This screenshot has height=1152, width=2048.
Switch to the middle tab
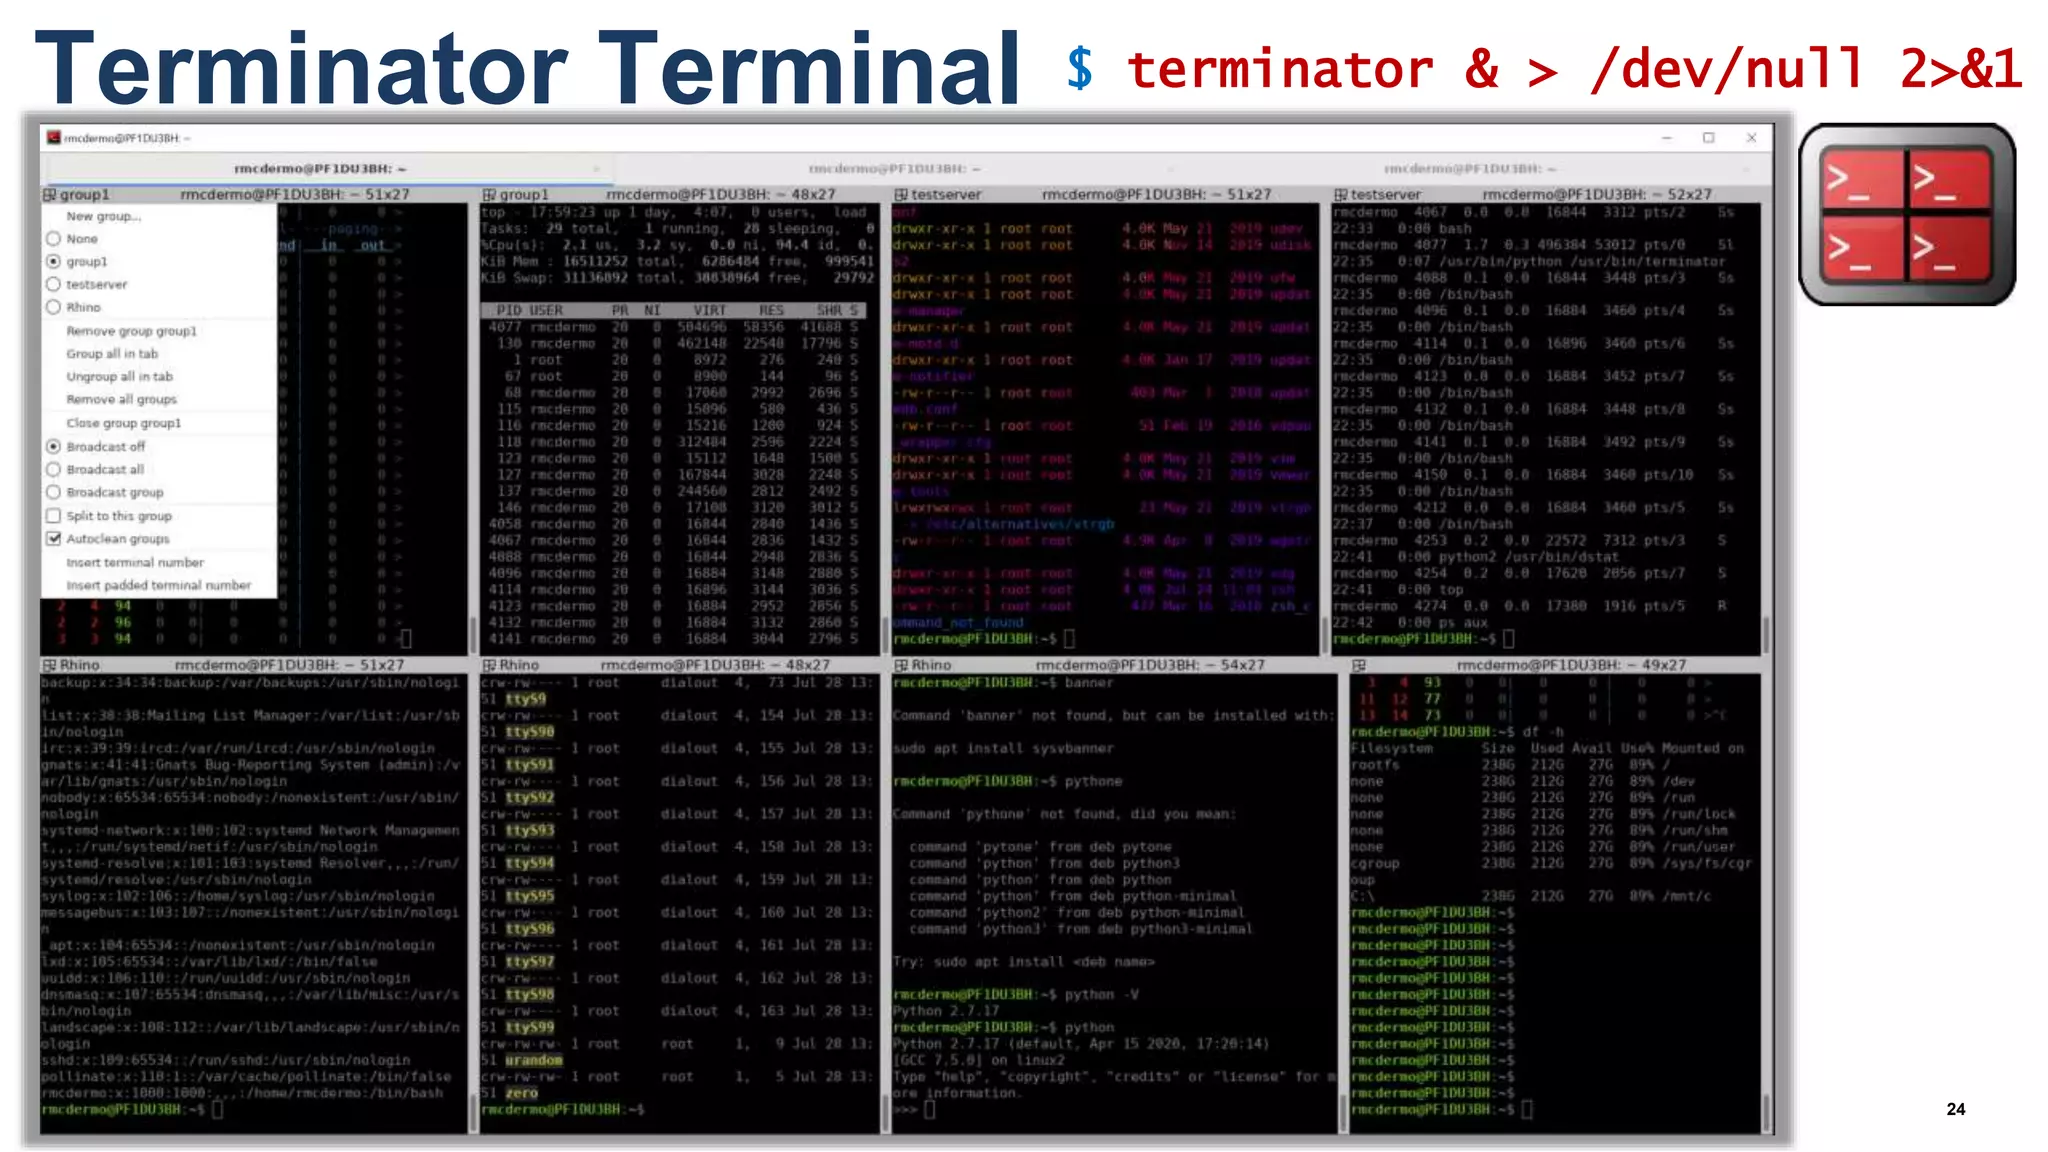(x=895, y=169)
